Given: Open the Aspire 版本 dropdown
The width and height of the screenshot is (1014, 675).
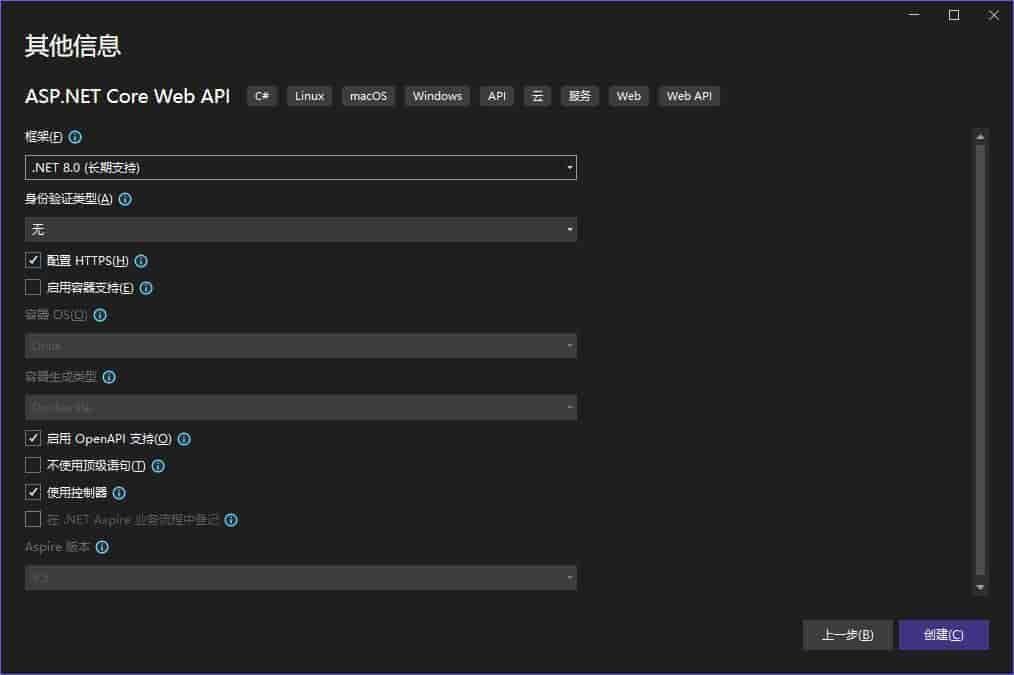Looking at the screenshot, I should [301, 578].
